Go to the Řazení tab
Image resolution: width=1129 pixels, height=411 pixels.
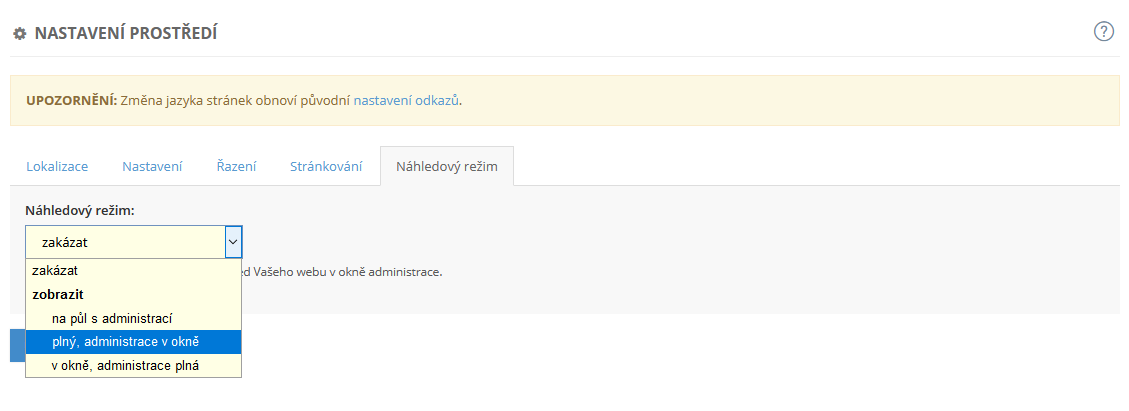point(236,166)
